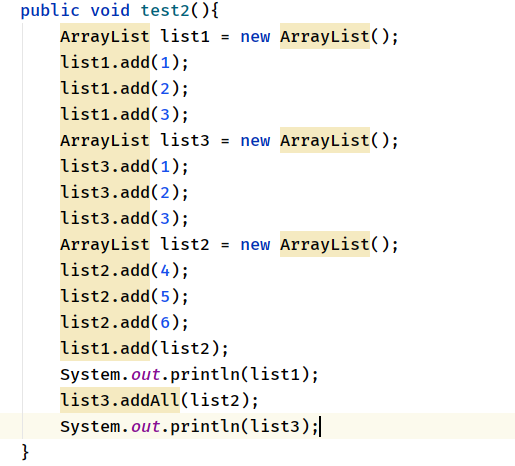Click the line 'list3.add(1);'
This screenshot has width=515, height=466.
tap(124, 167)
